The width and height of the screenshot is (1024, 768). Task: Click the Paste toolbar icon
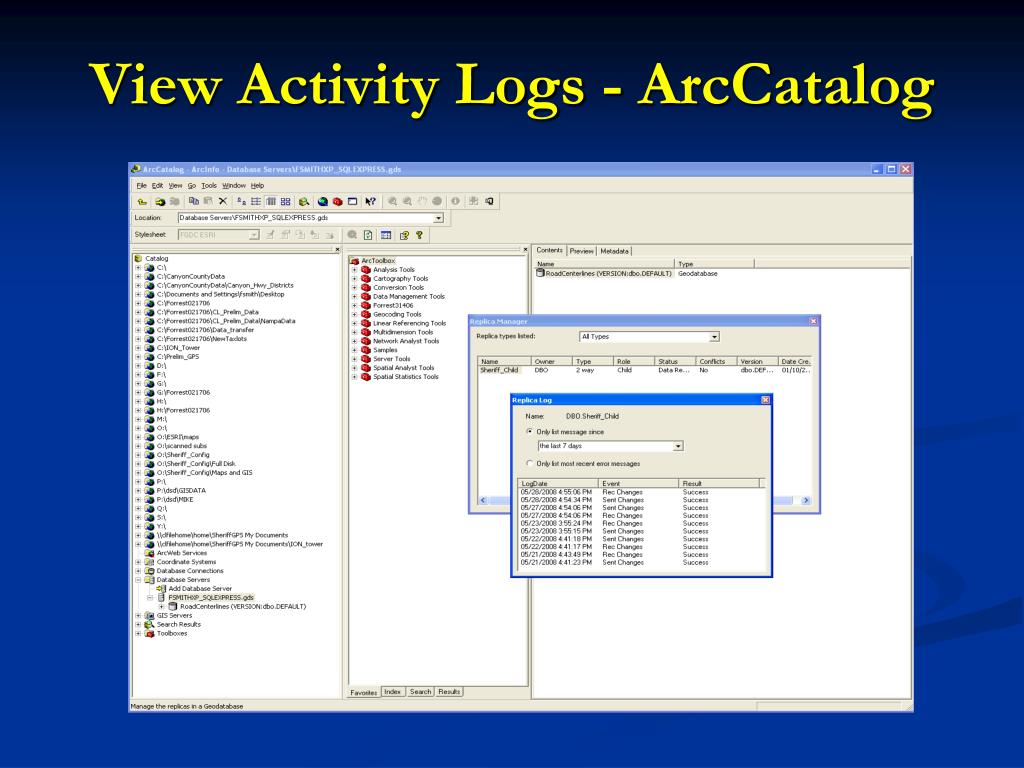[x=208, y=202]
